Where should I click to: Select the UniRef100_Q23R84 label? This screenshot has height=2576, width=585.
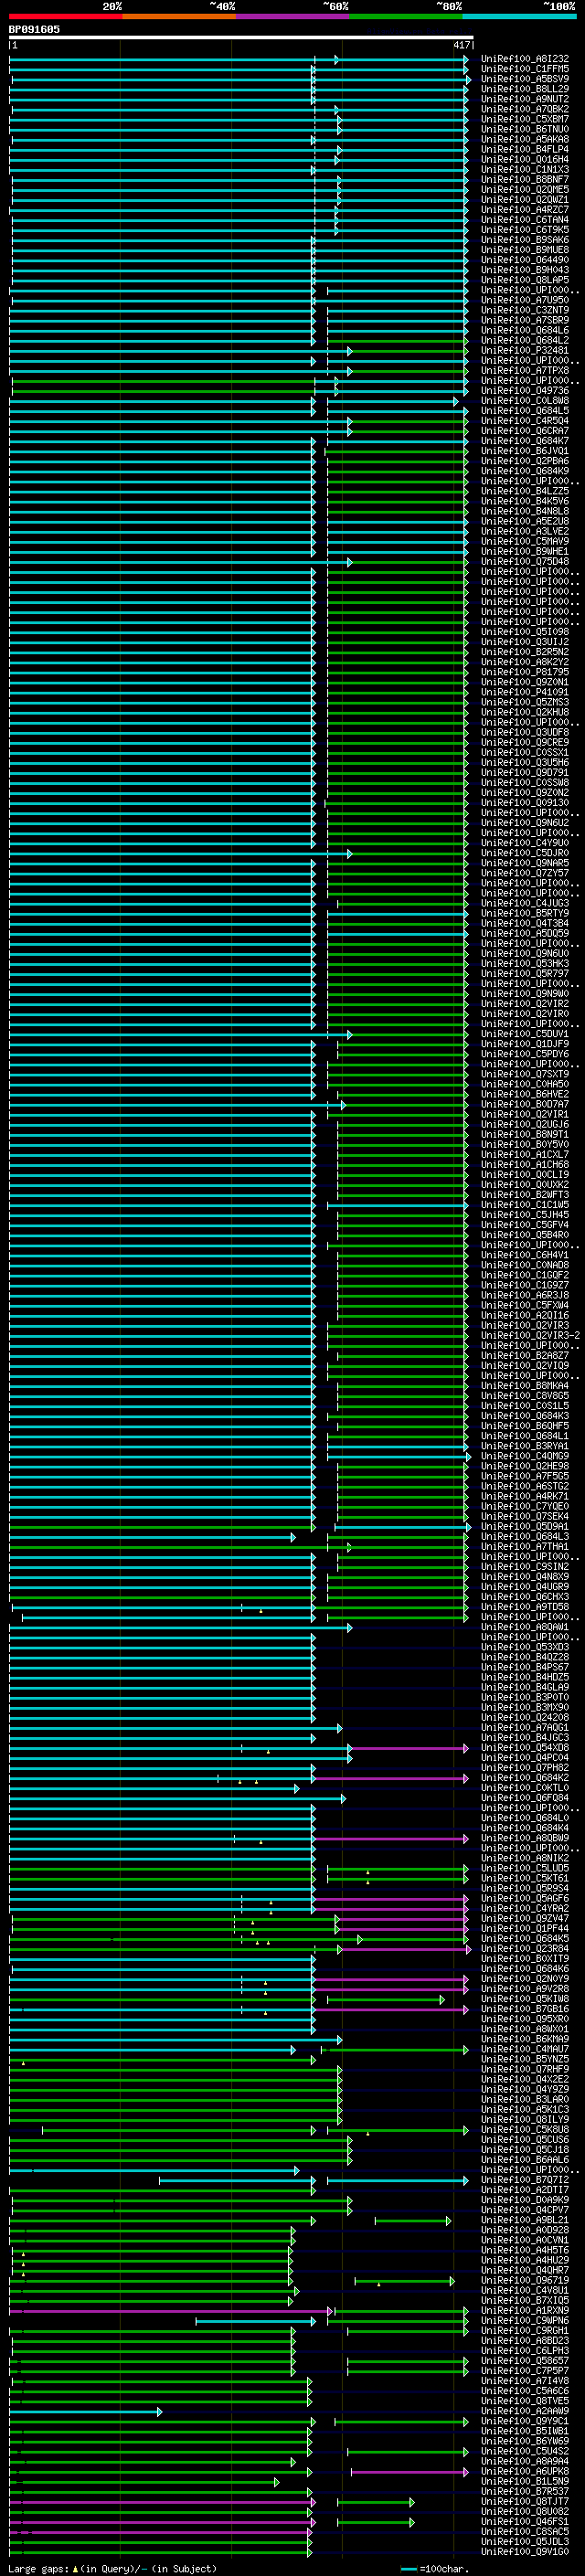(525, 1948)
